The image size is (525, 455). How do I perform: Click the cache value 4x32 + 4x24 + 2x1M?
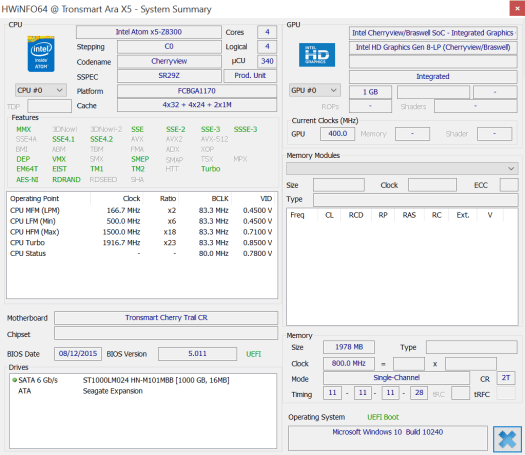pos(197,105)
